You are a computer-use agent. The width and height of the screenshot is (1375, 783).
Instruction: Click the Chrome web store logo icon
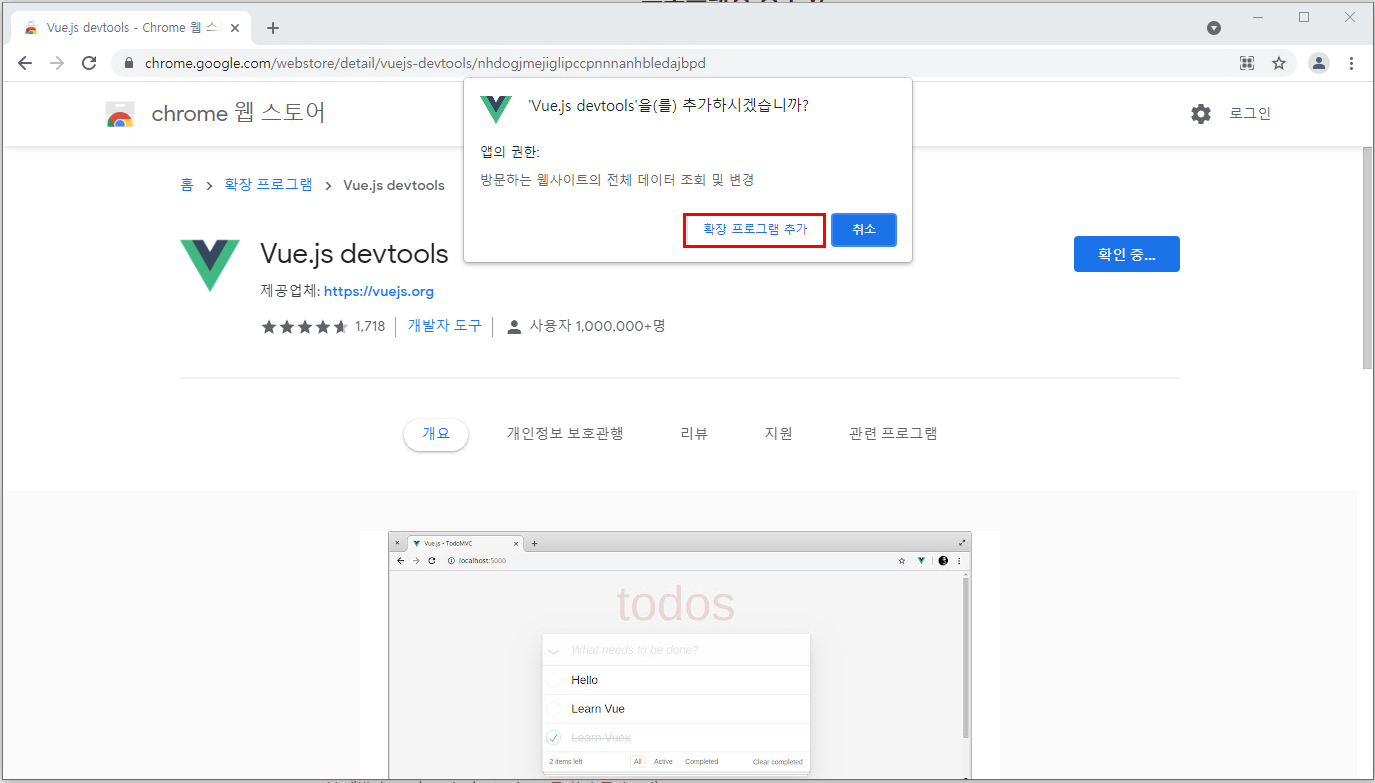pyautogui.click(x=120, y=114)
